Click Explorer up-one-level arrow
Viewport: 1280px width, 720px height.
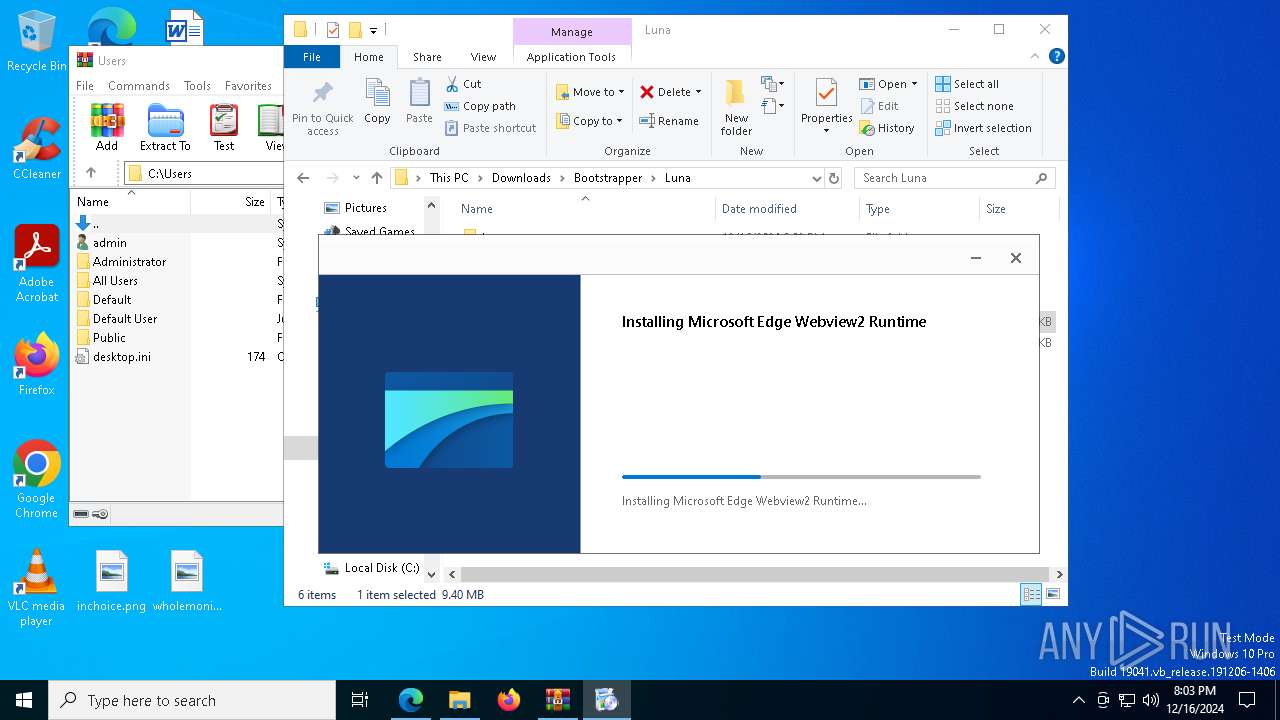tap(376, 178)
